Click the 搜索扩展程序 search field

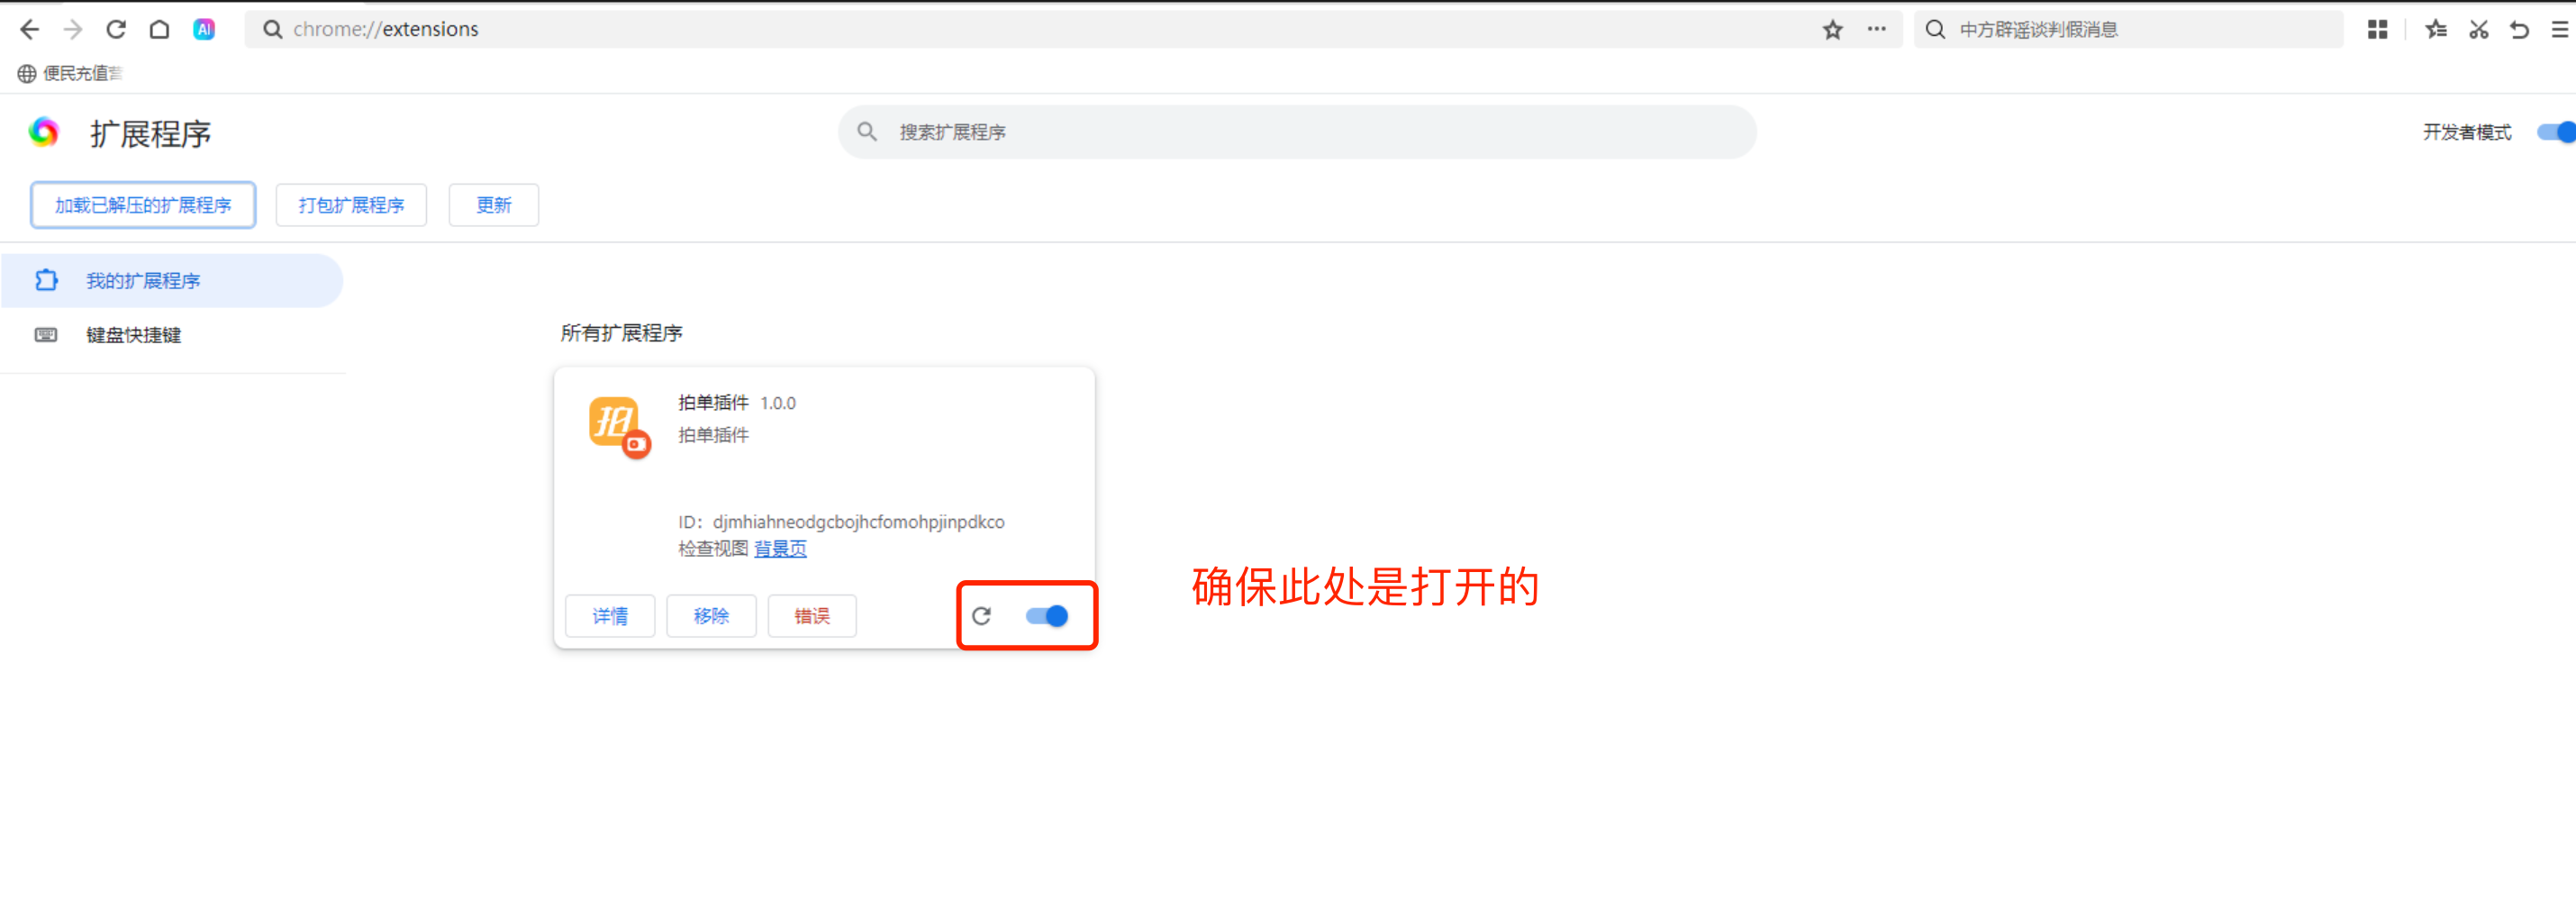point(1300,132)
